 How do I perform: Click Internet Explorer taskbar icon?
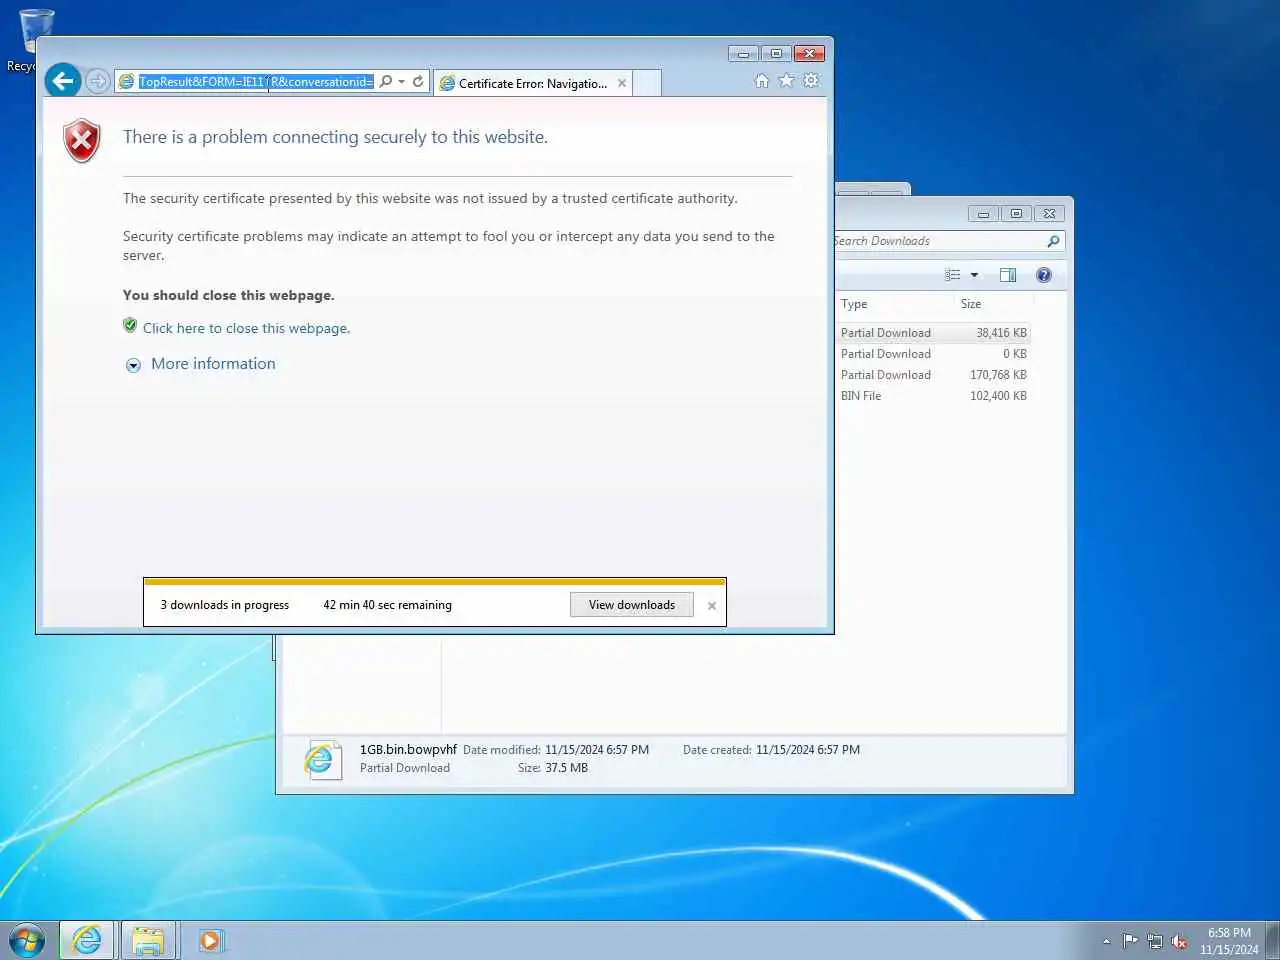[87, 940]
